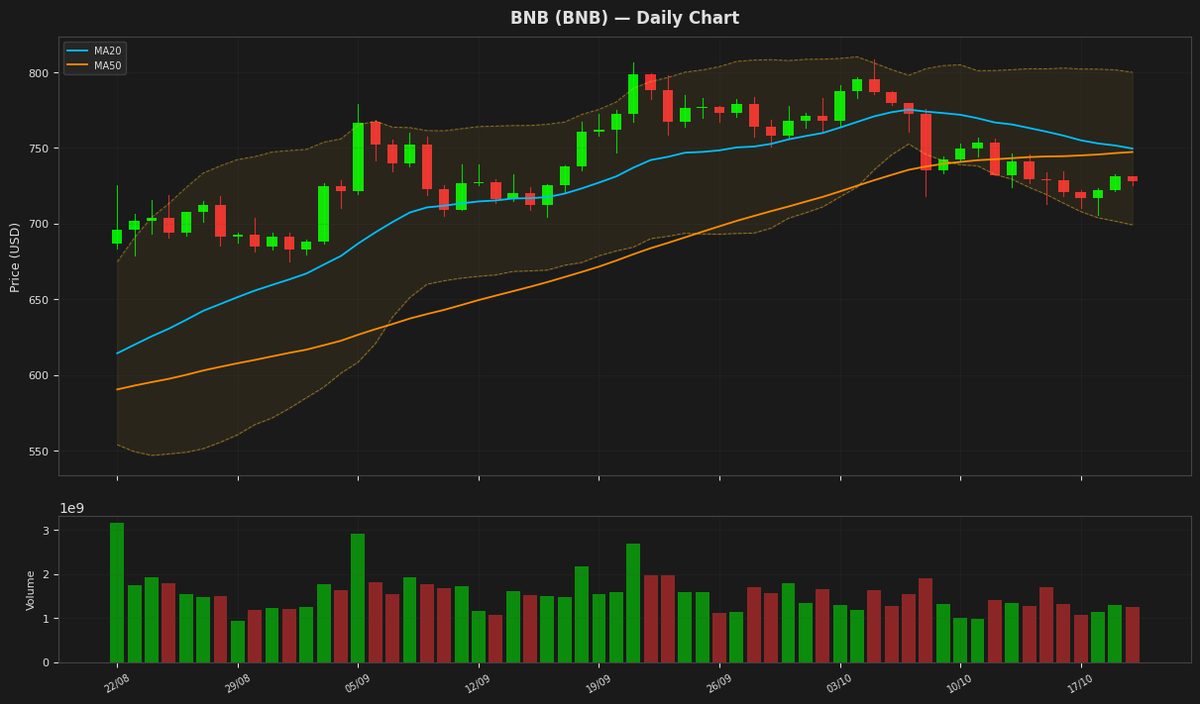This screenshot has width=1200, height=704.
Task: Select the MA20 legend label
Action: pyautogui.click(x=107, y=51)
